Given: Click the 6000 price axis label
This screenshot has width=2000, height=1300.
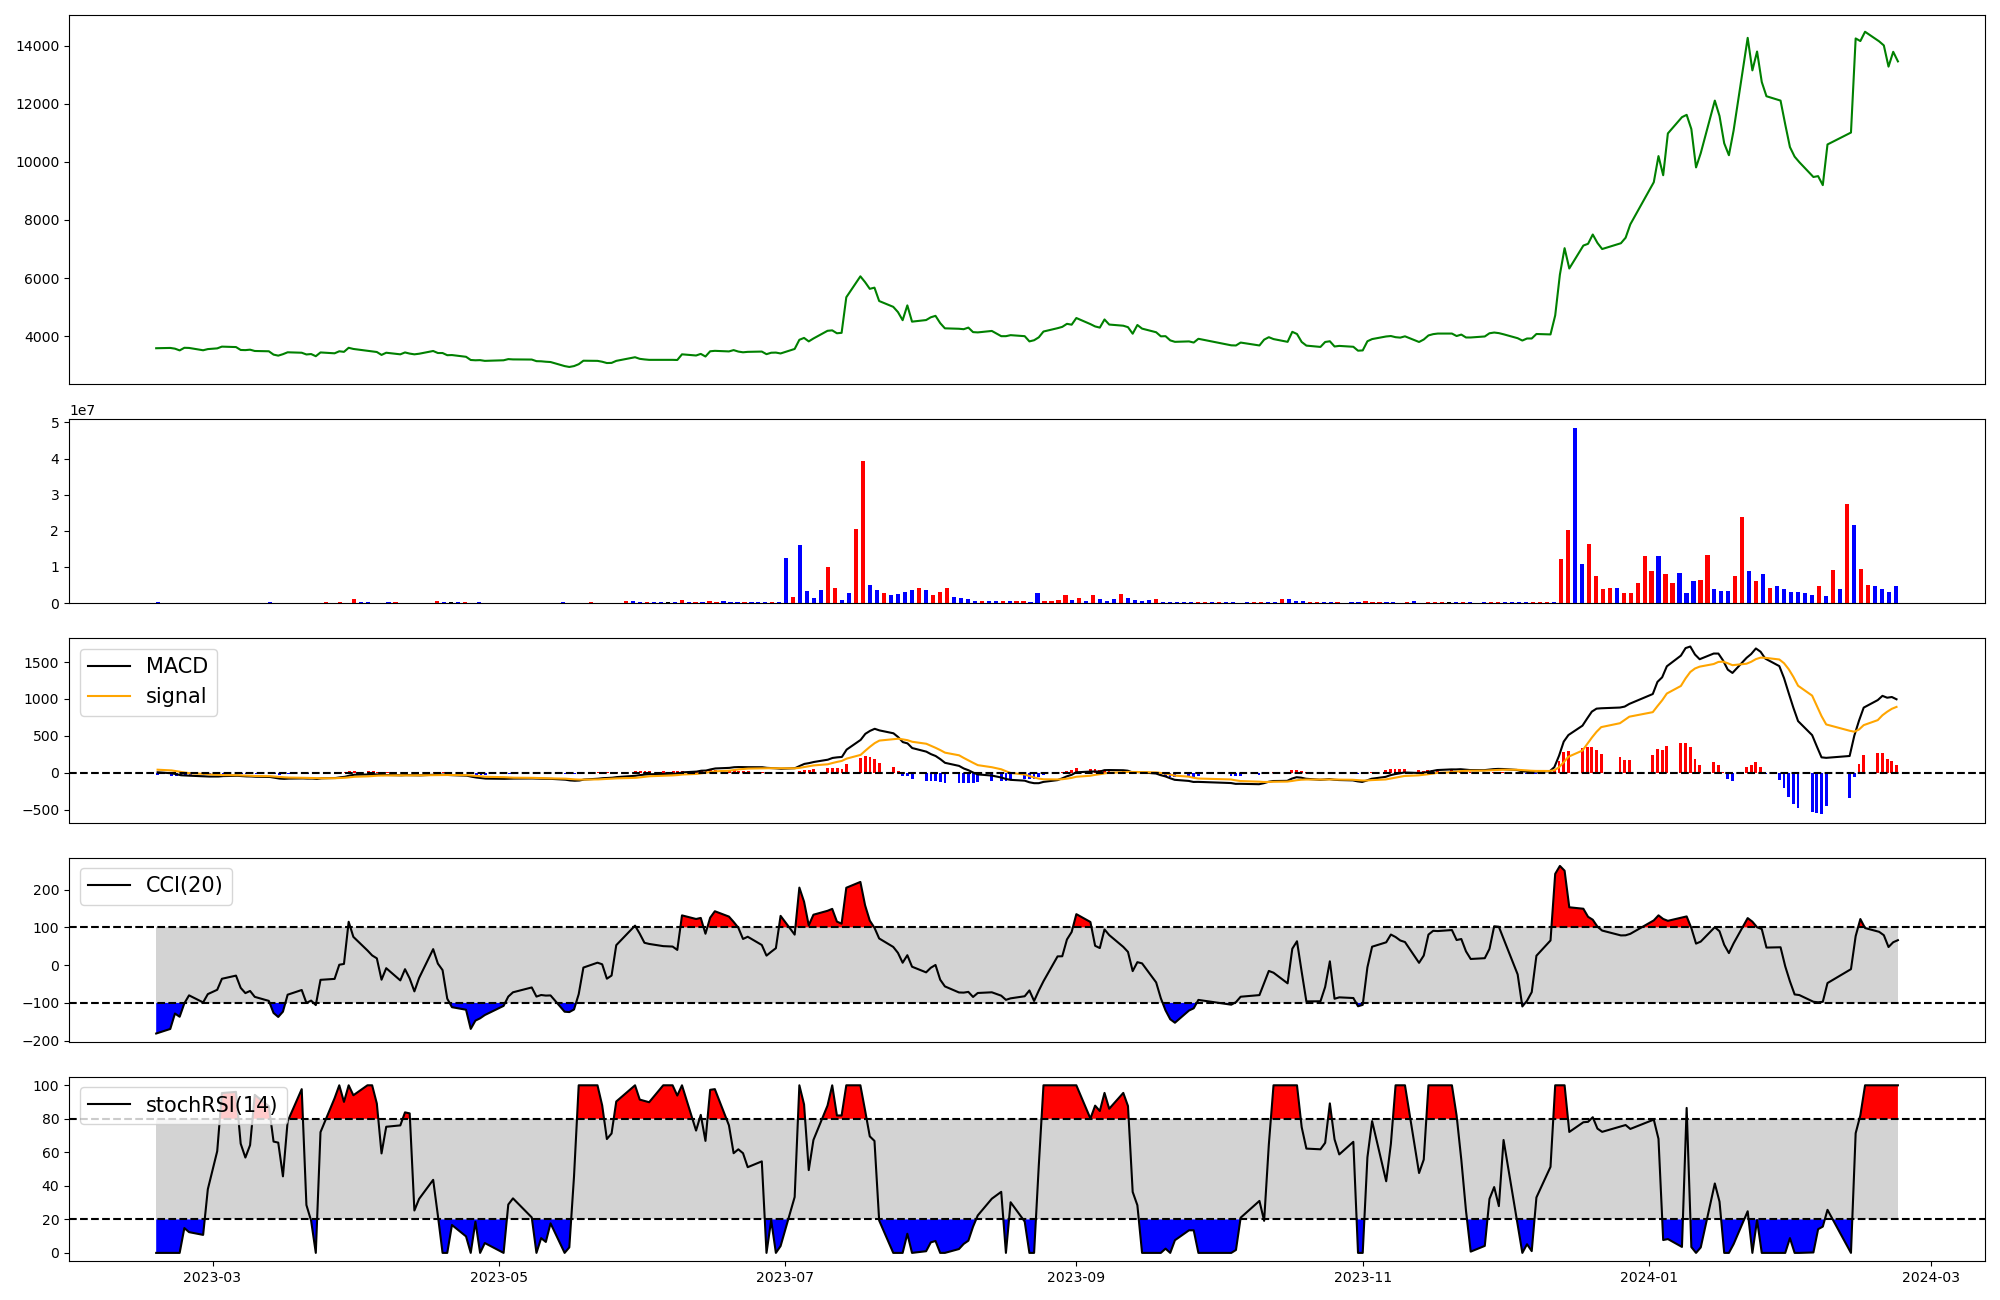Looking at the screenshot, I should [x=41, y=279].
